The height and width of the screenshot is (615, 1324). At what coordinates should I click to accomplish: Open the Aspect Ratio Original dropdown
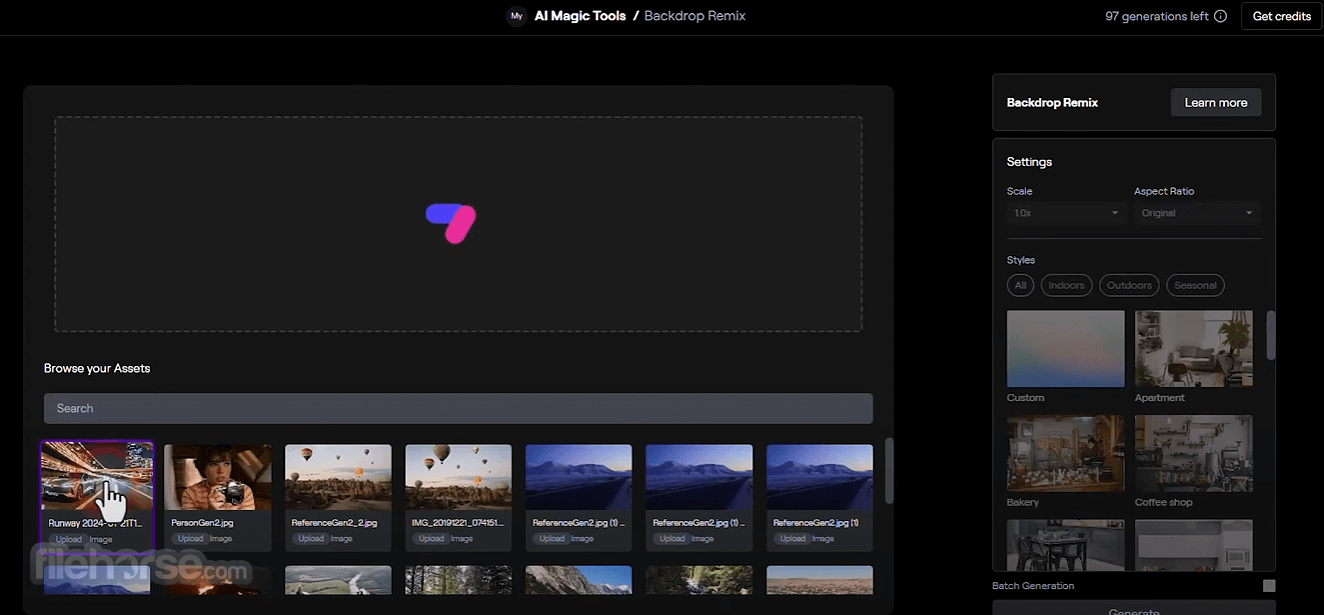pyautogui.click(x=1197, y=213)
